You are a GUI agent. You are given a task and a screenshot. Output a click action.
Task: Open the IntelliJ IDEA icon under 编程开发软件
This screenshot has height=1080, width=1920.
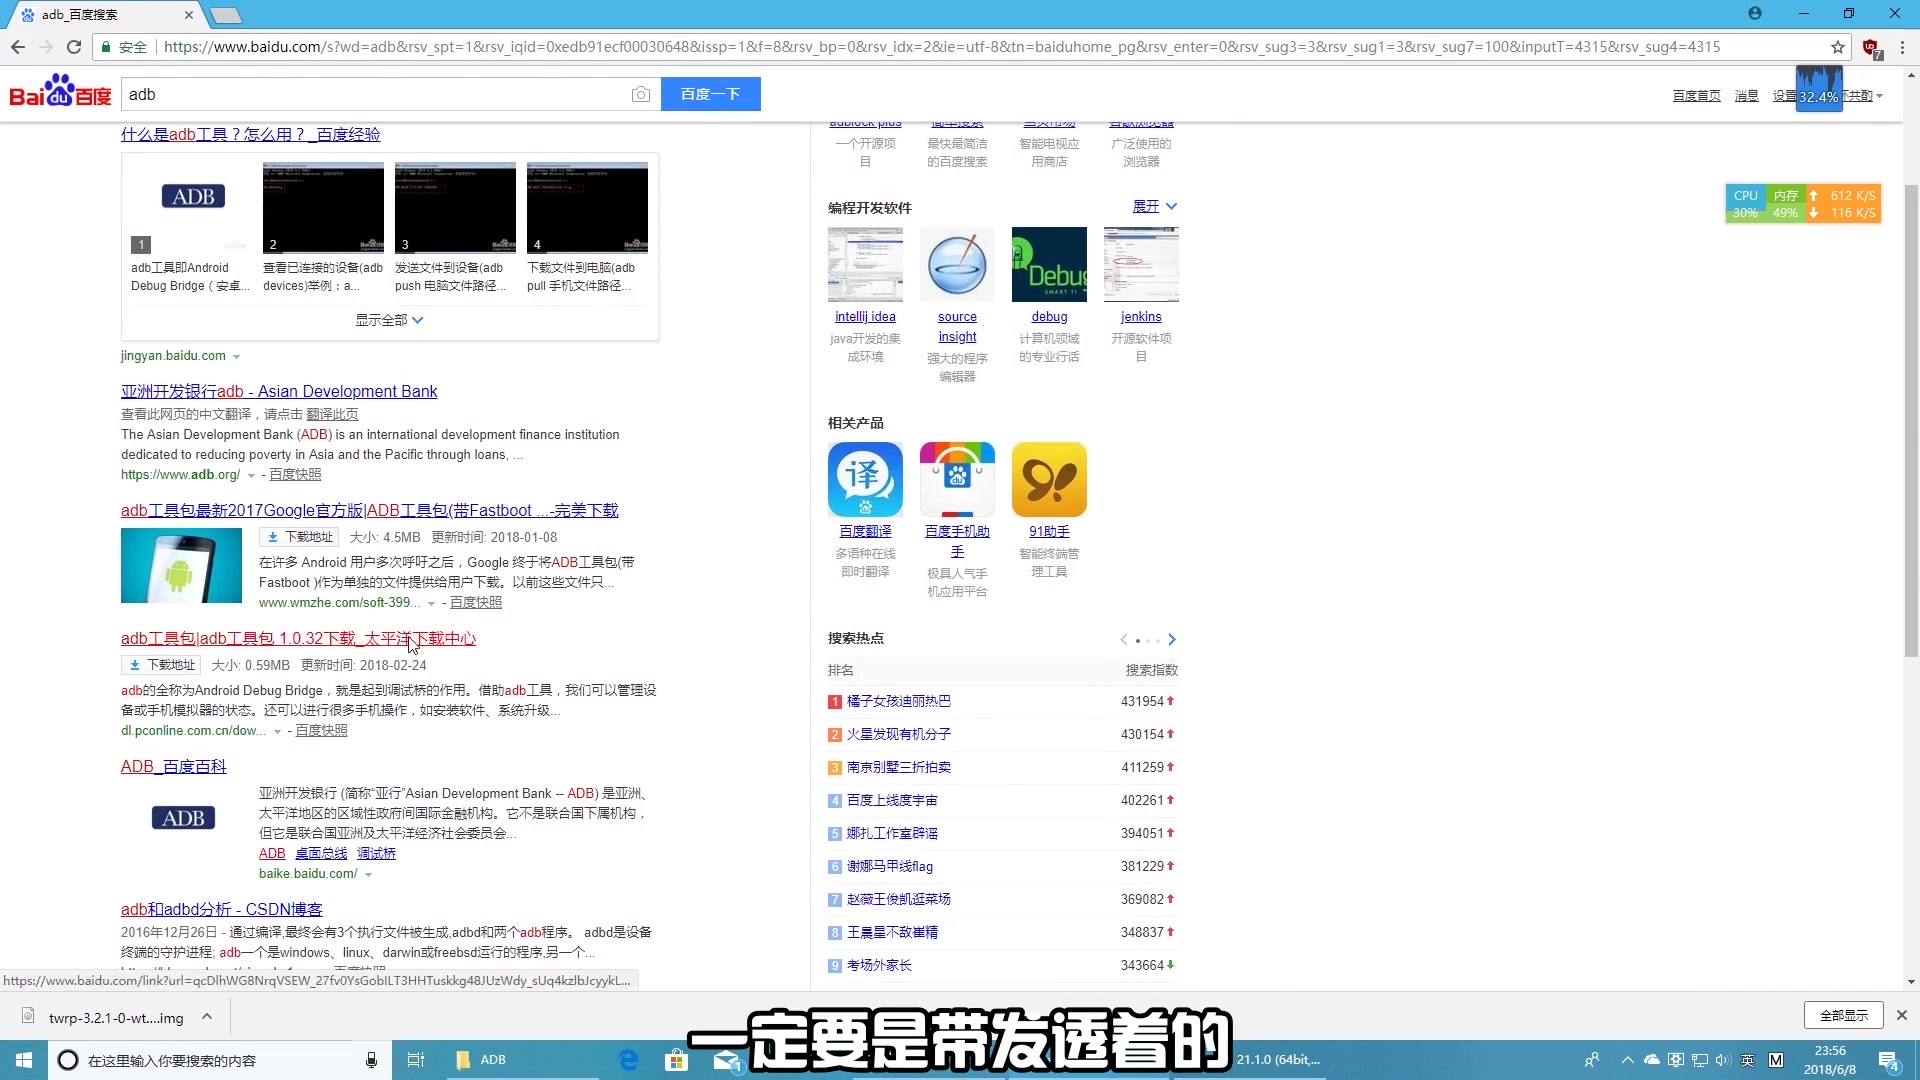[864, 264]
